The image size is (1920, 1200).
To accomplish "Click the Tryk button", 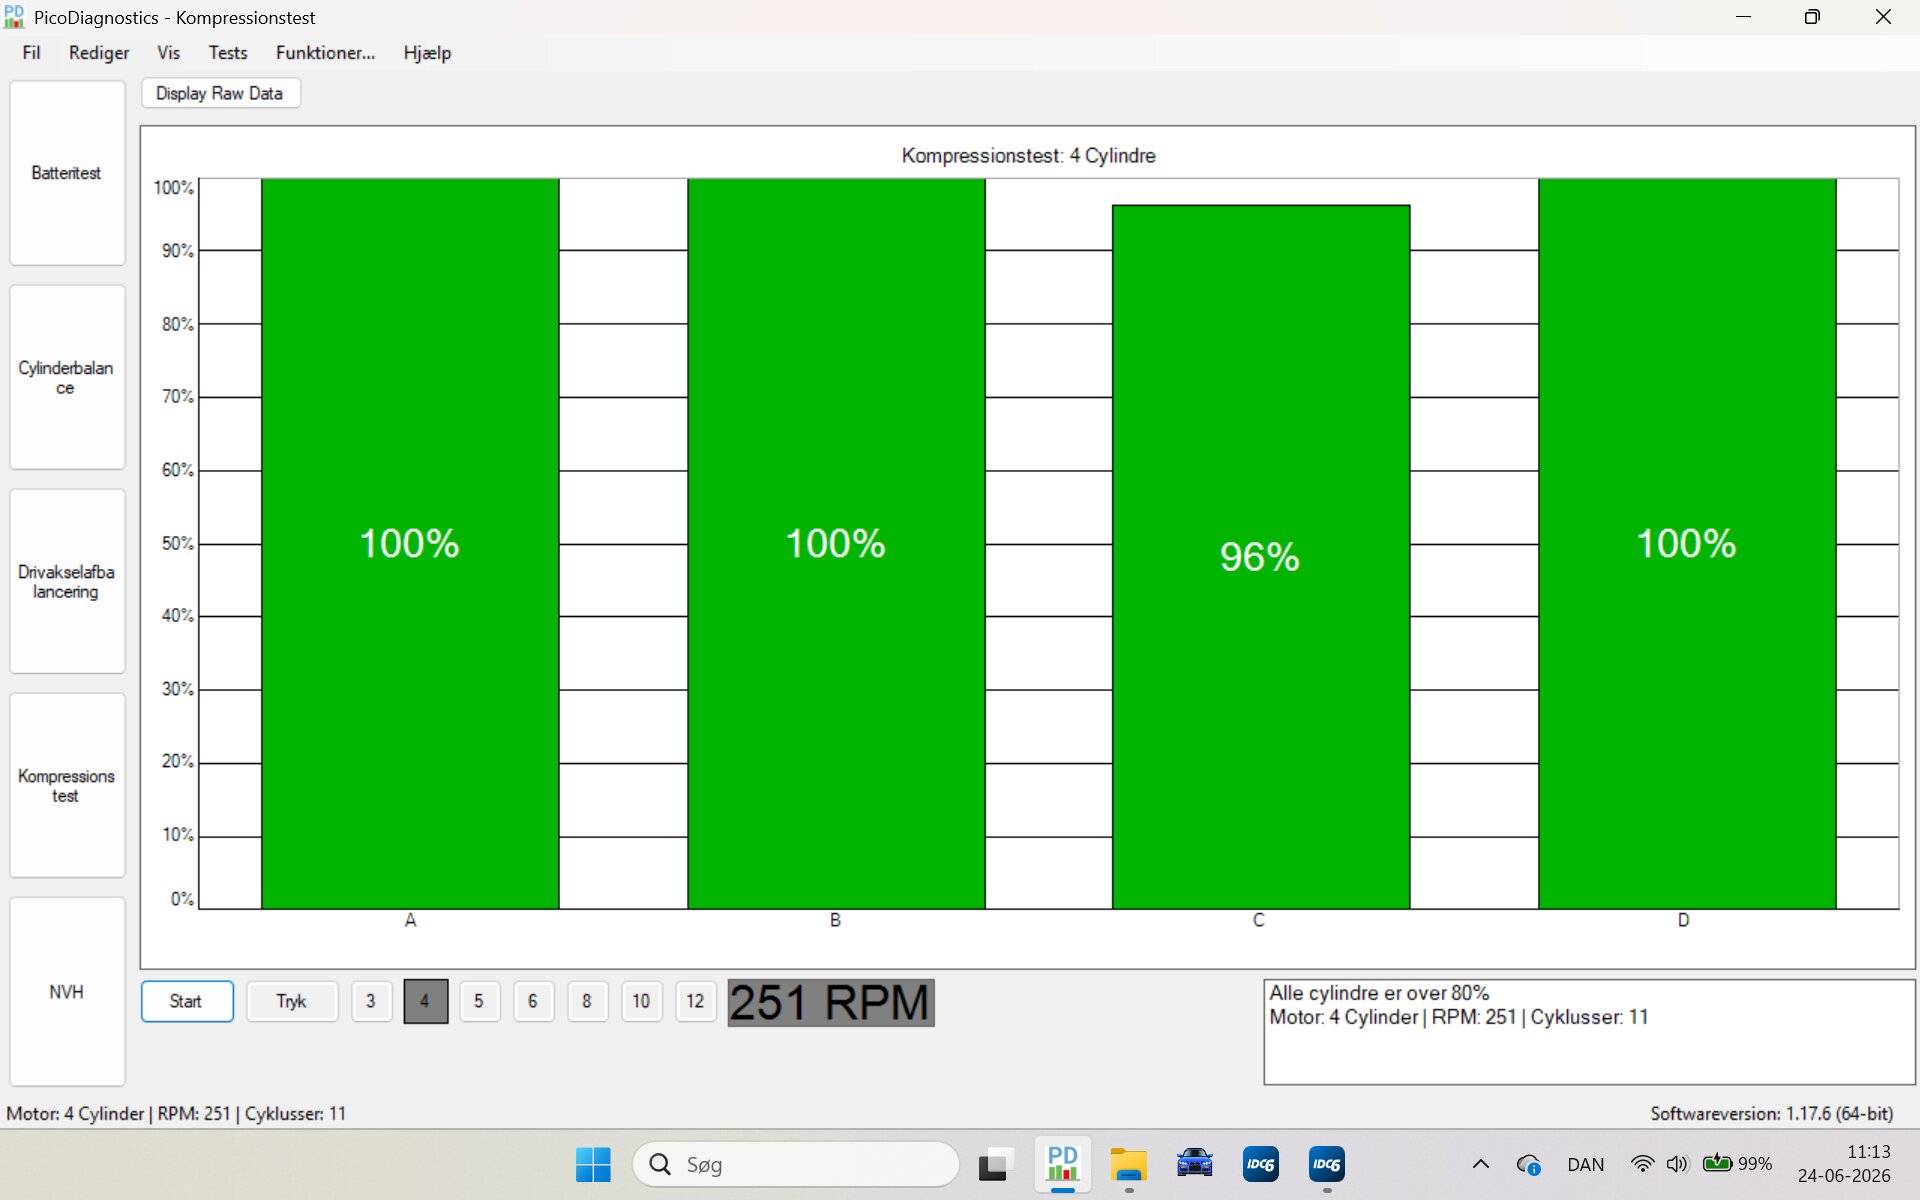I will [292, 1001].
